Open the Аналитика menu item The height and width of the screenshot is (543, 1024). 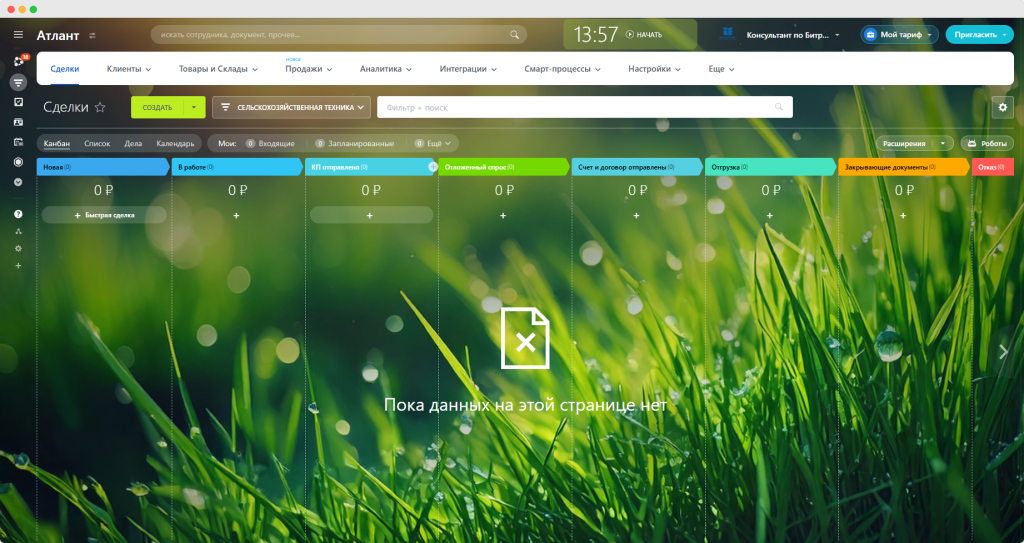385,69
